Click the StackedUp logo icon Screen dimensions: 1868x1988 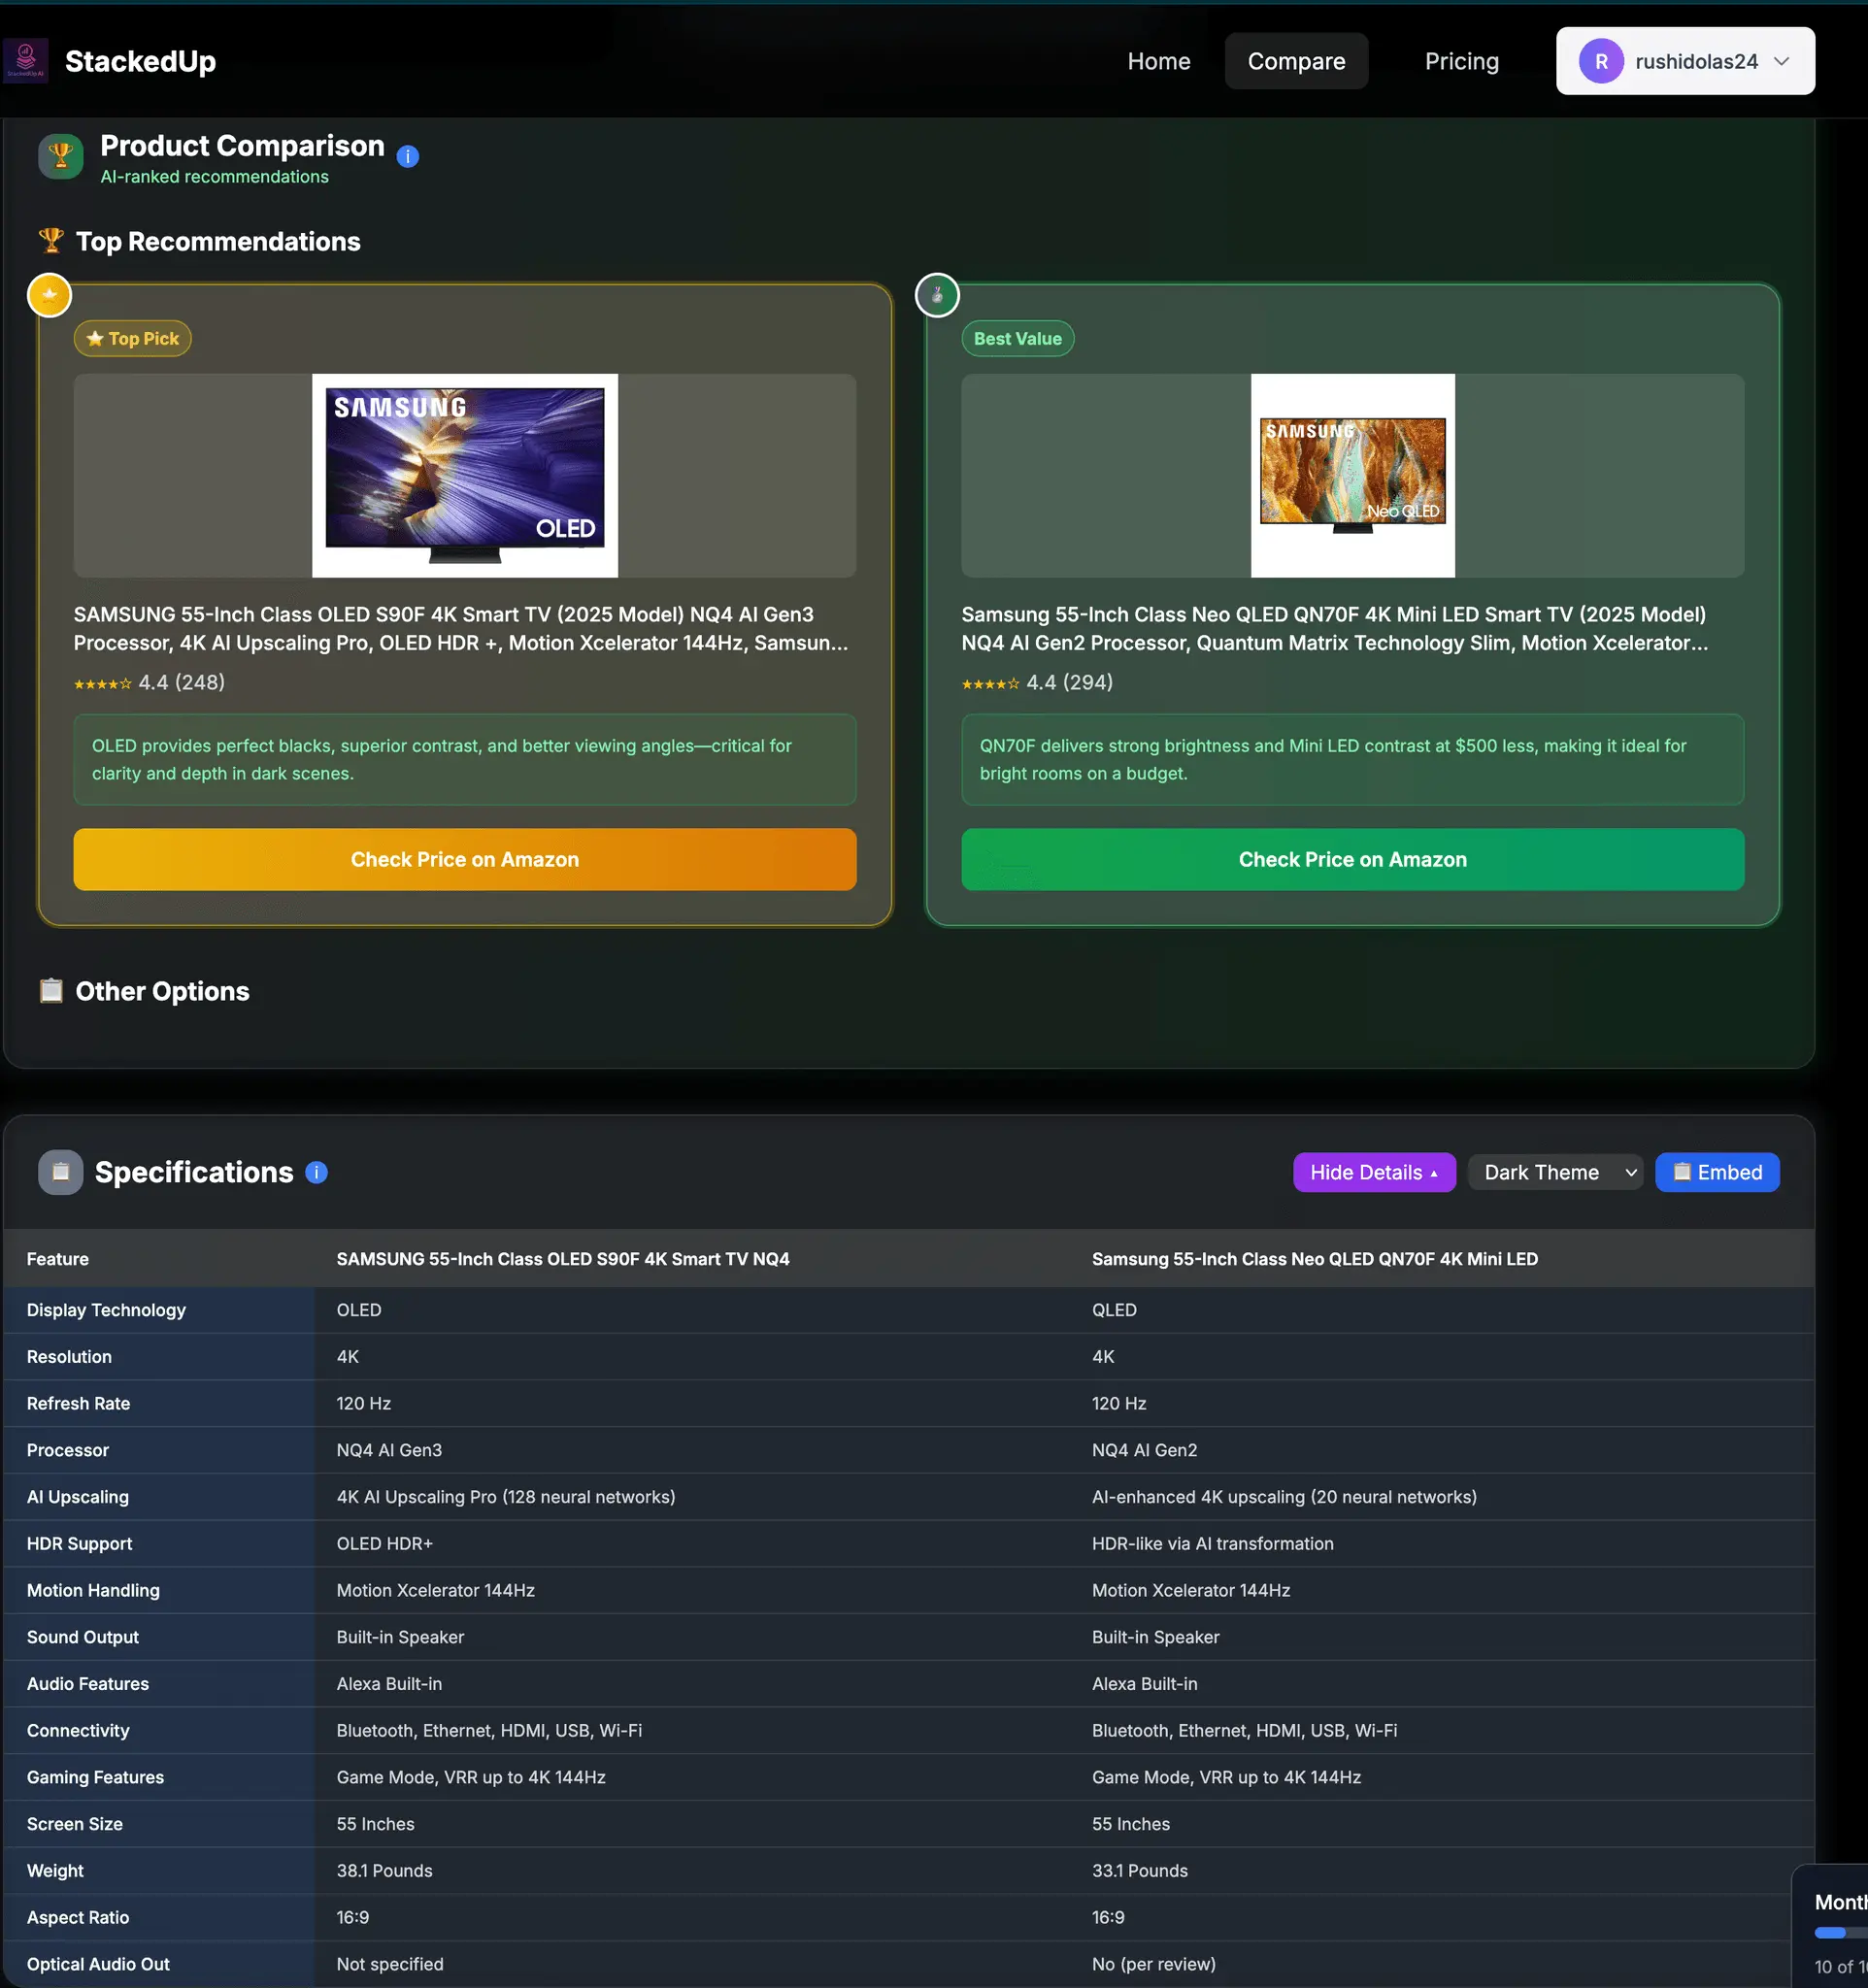click(26, 61)
